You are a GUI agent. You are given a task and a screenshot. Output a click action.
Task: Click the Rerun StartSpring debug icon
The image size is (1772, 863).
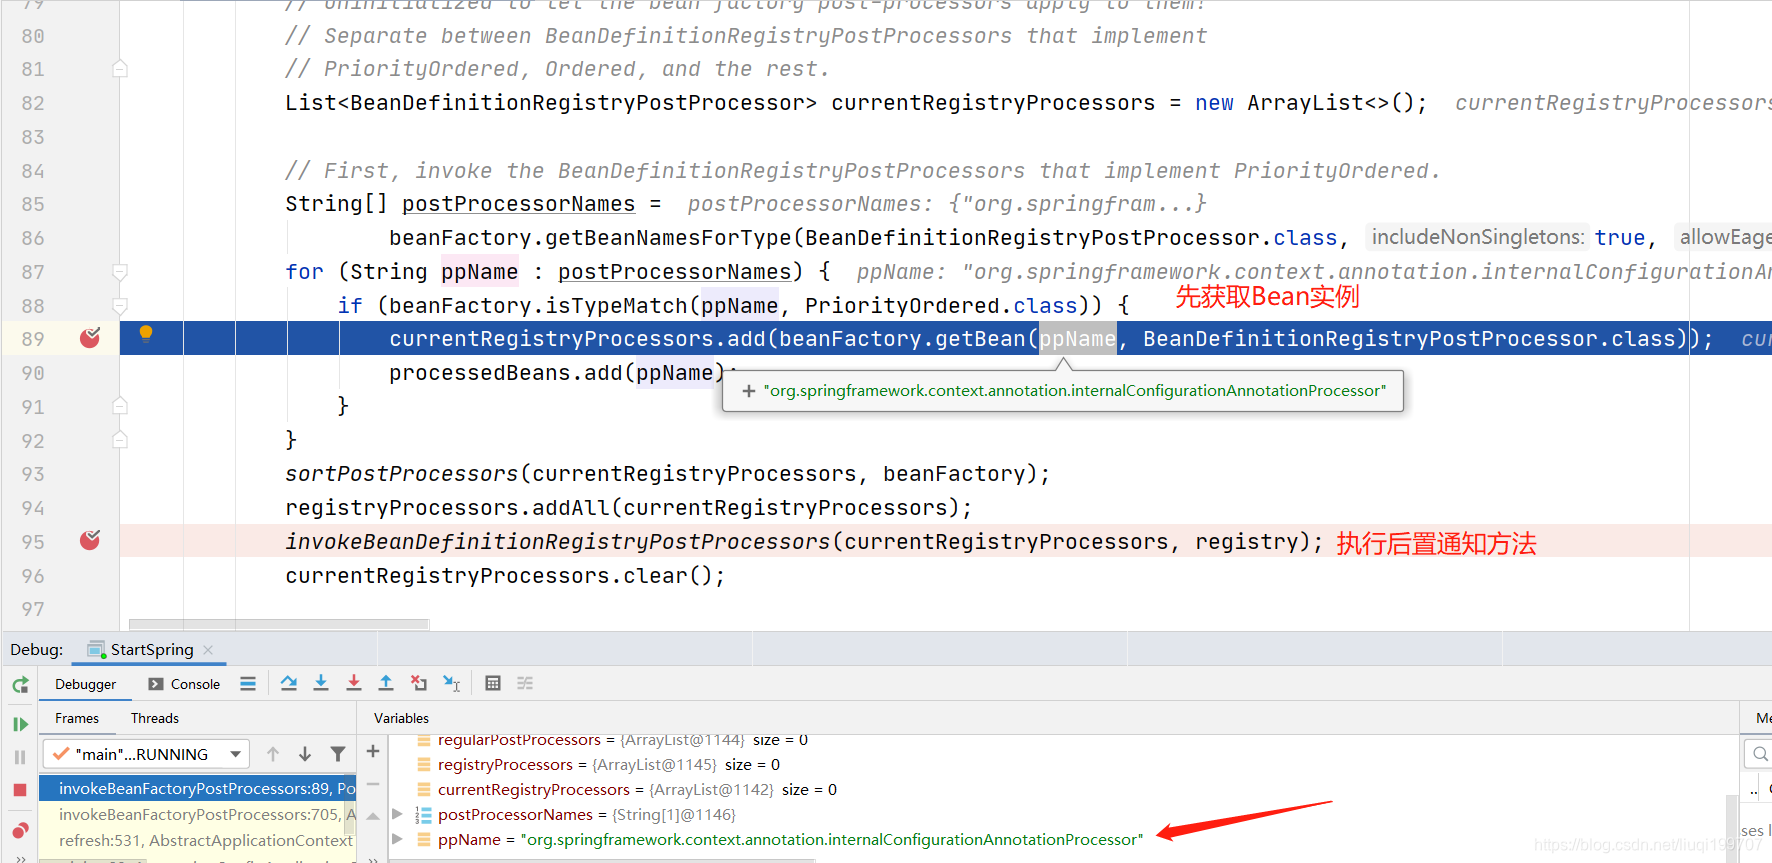(x=20, y=685)
